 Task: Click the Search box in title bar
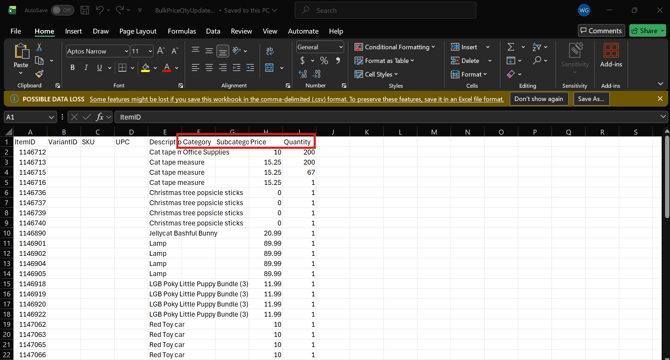[x=385, y=10]
